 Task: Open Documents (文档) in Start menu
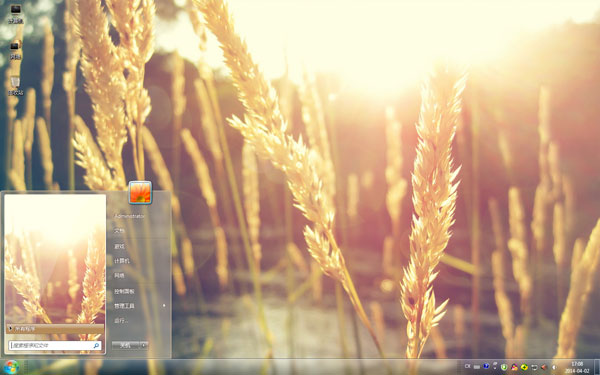(x=119, y=231)
